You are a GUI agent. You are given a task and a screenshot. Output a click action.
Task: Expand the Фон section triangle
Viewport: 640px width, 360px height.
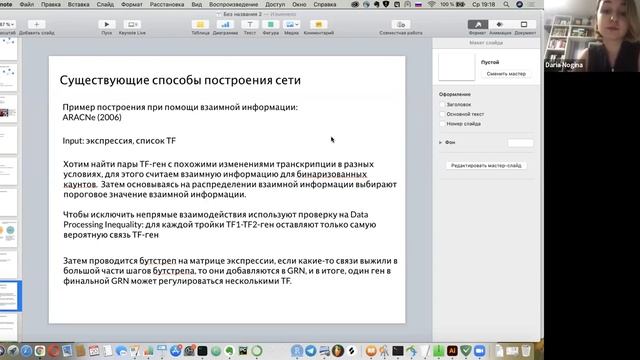tap(441, 142)
